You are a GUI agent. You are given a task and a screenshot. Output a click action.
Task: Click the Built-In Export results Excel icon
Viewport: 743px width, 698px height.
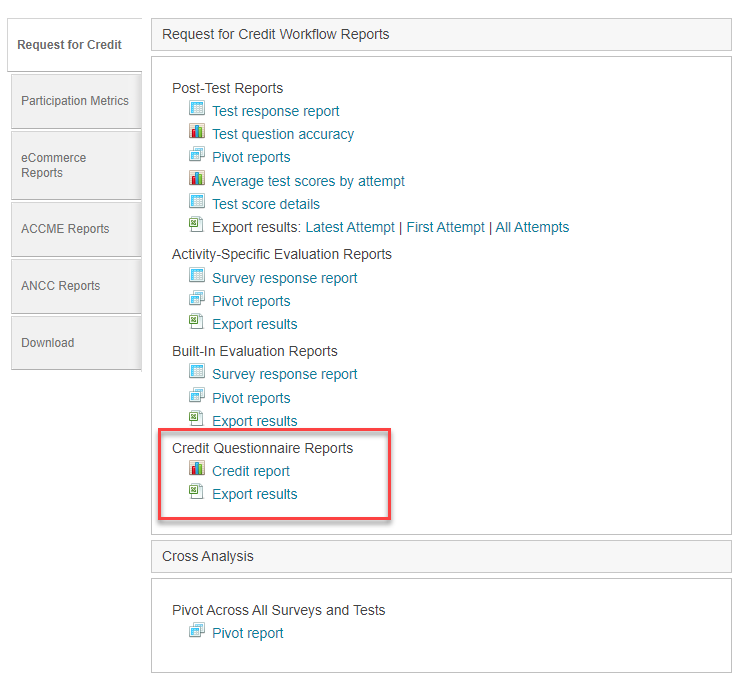[196, 418]
